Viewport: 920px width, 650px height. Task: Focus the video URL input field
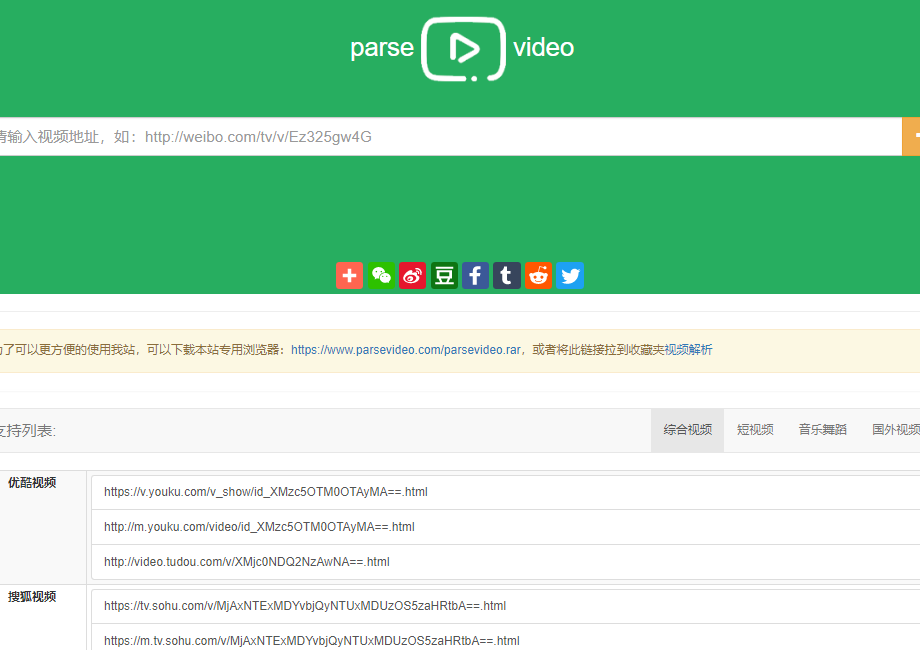pos(451,137)
